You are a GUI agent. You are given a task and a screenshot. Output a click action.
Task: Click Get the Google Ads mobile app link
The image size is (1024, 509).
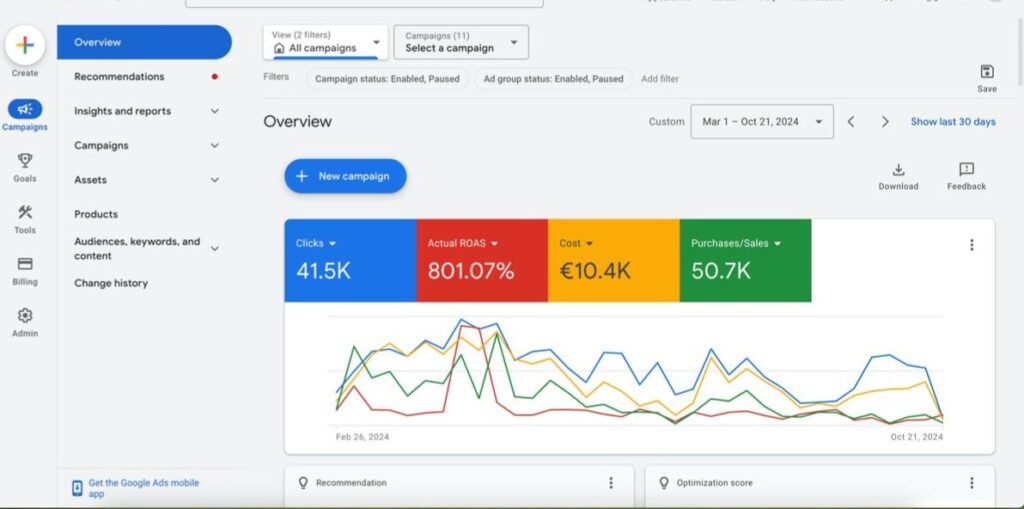[x=144, y=488]
